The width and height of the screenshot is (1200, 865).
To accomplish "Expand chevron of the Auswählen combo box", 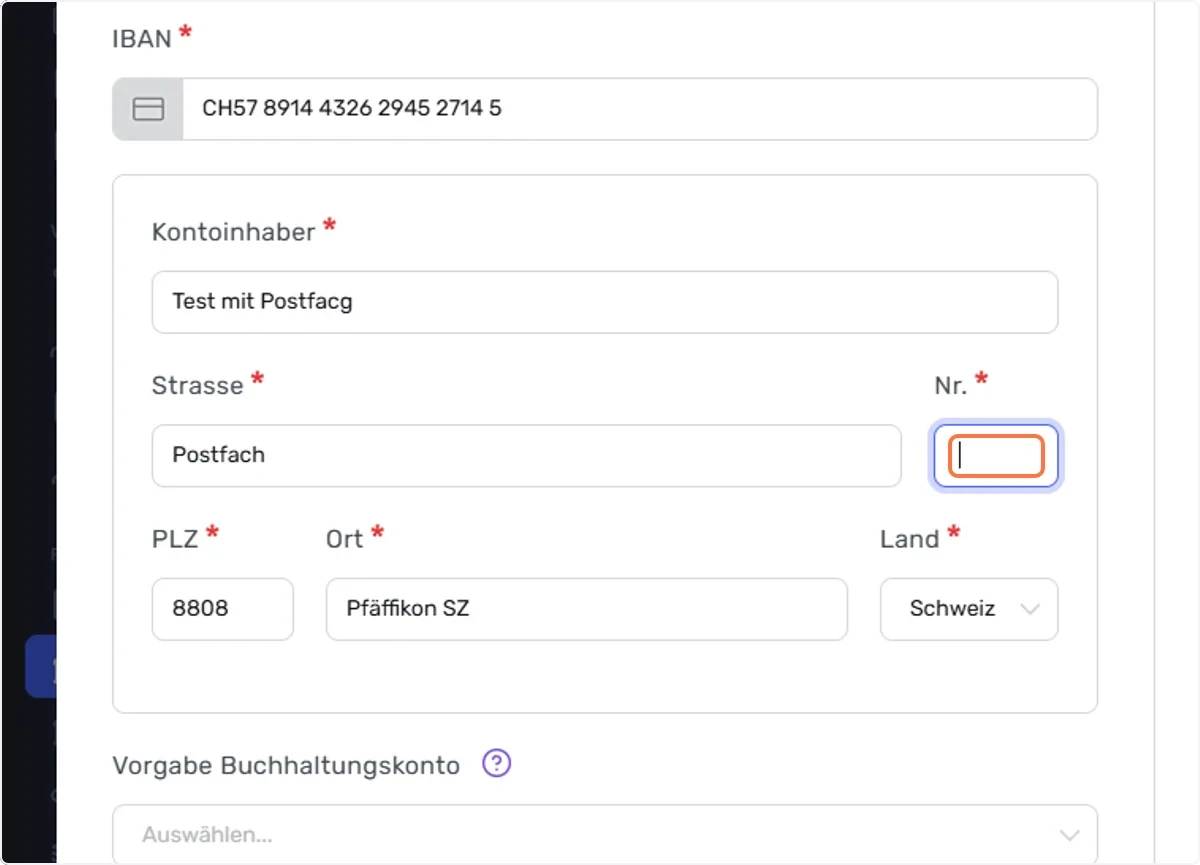I will (1069, 835).
